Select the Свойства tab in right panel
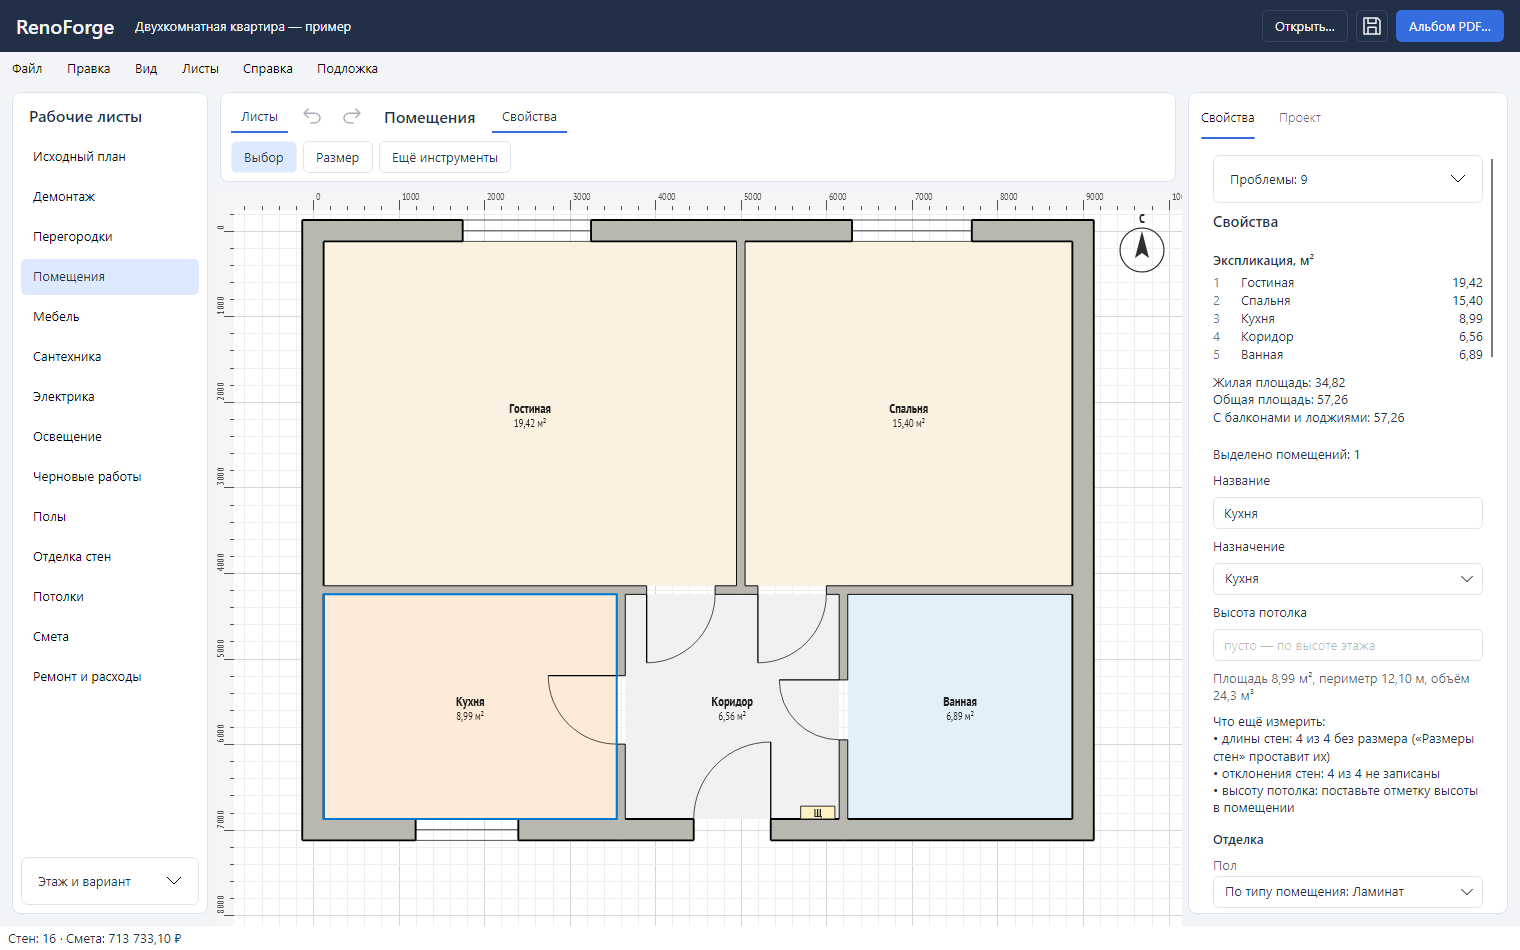The image size is (1520, 950). coord(1227,118)
